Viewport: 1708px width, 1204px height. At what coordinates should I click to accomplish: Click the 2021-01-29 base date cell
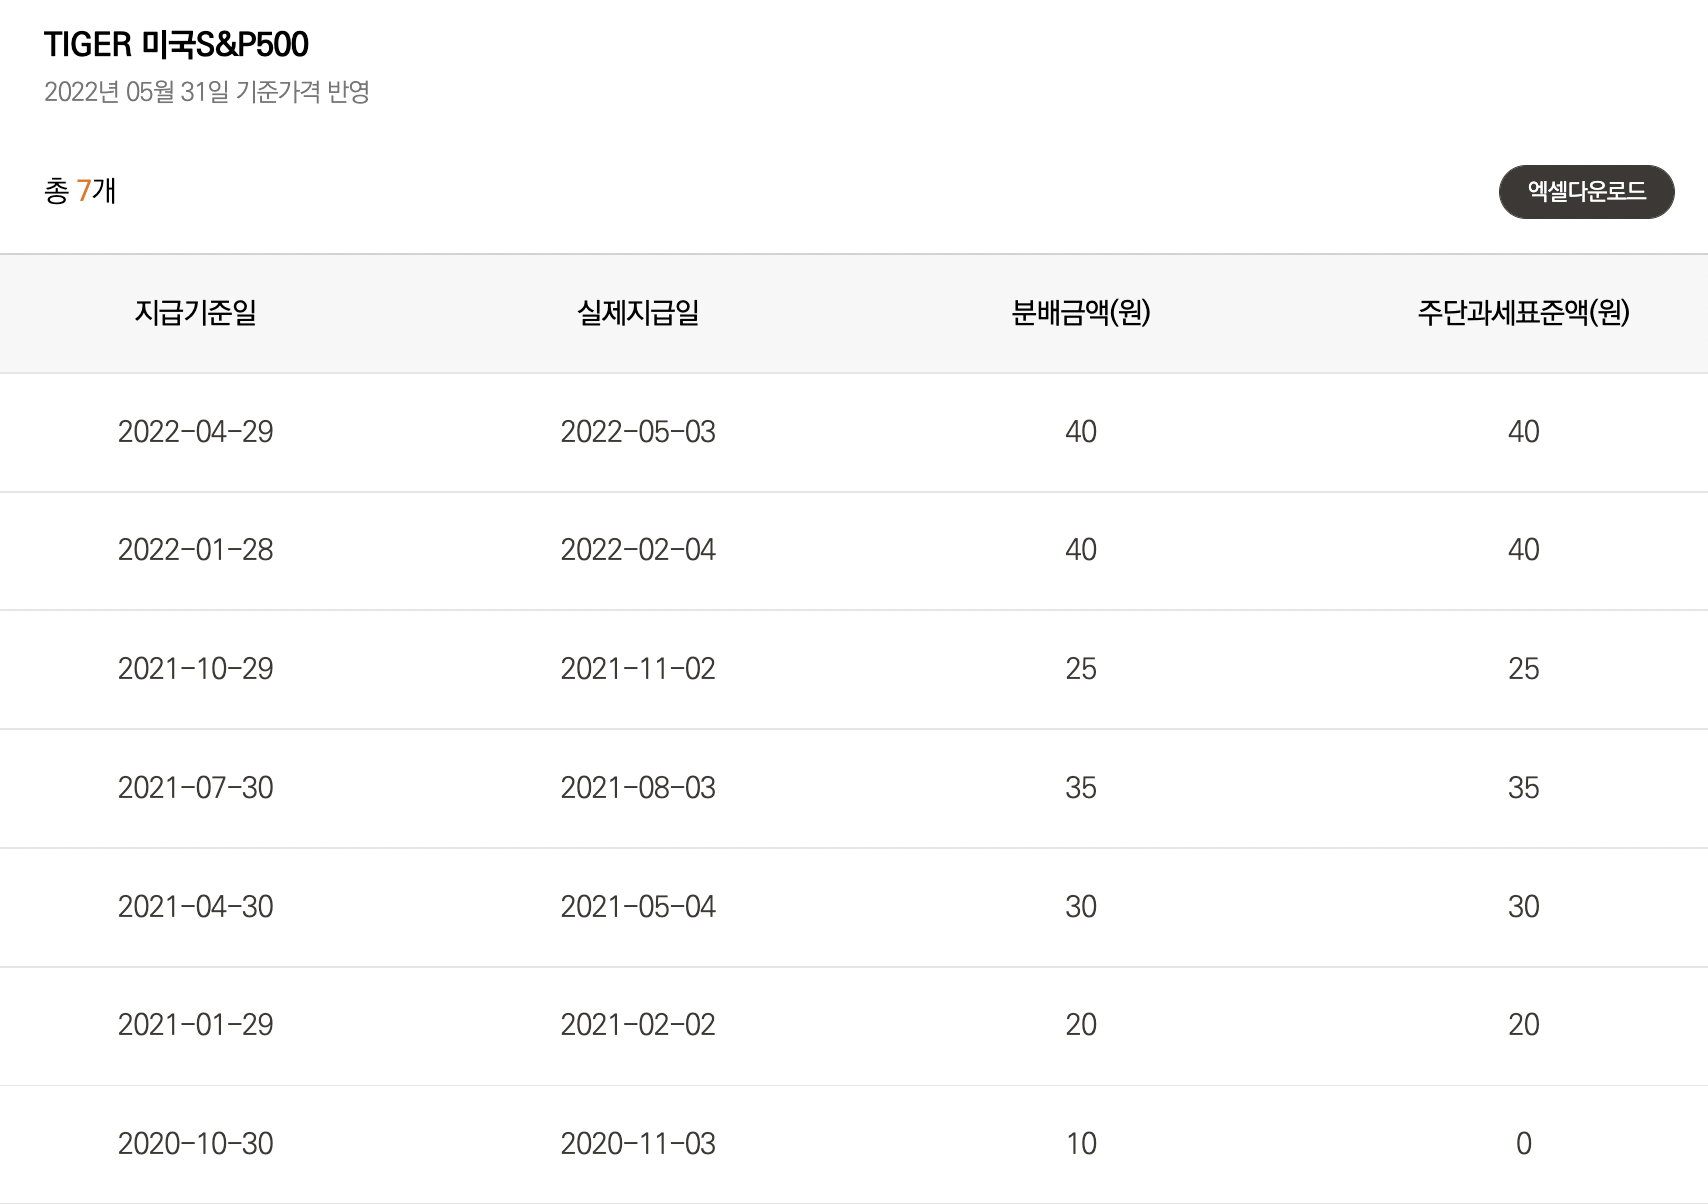[196, 1025]
